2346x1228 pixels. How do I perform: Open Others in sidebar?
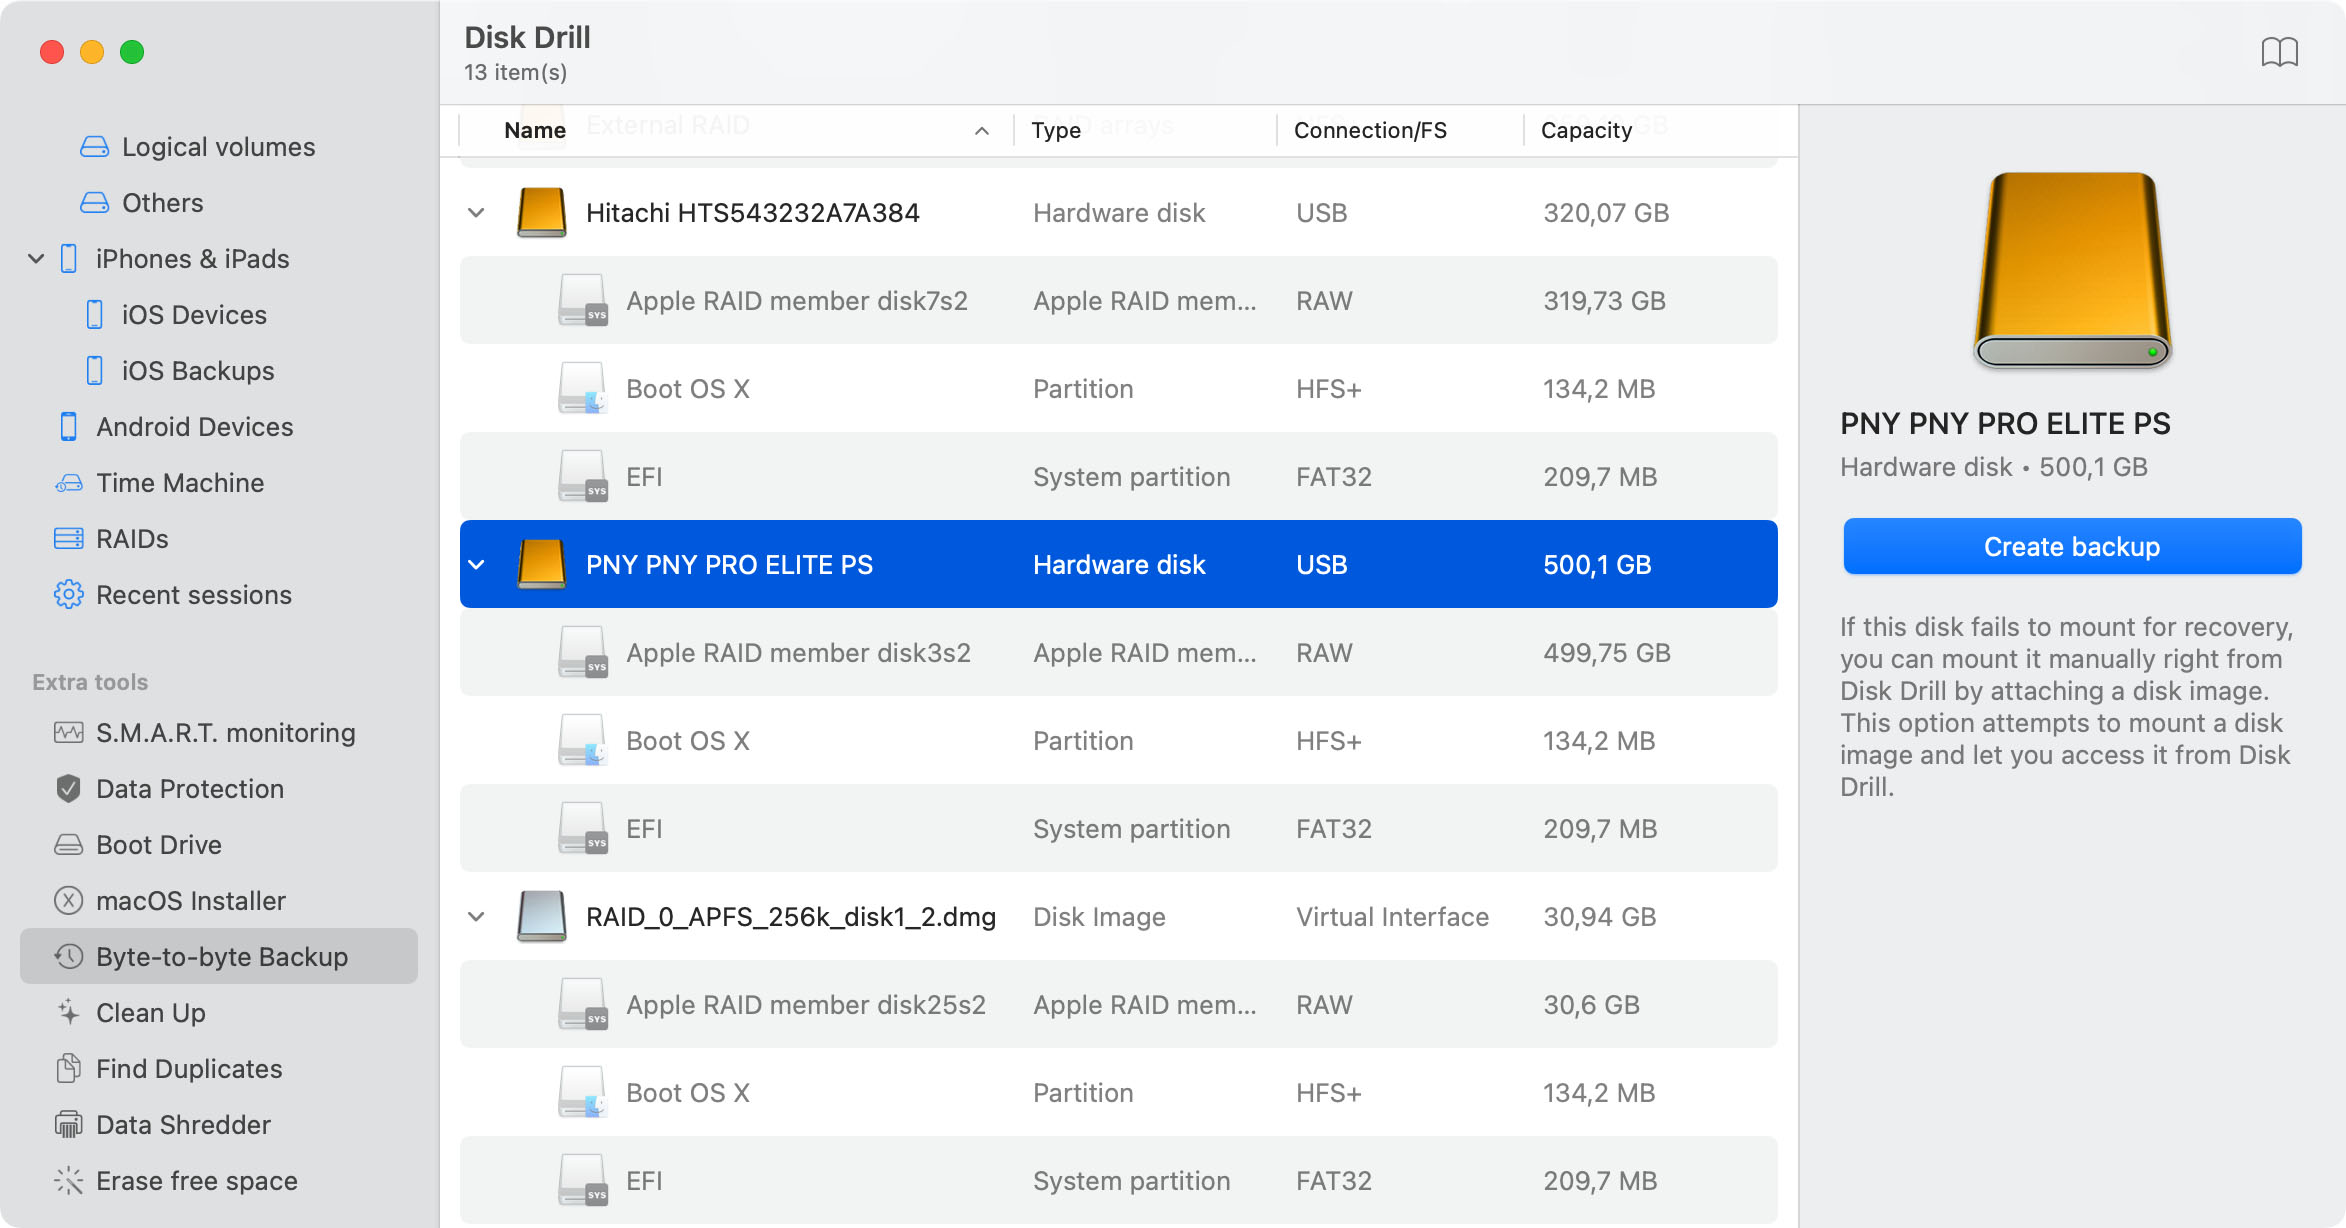(219, 203)
